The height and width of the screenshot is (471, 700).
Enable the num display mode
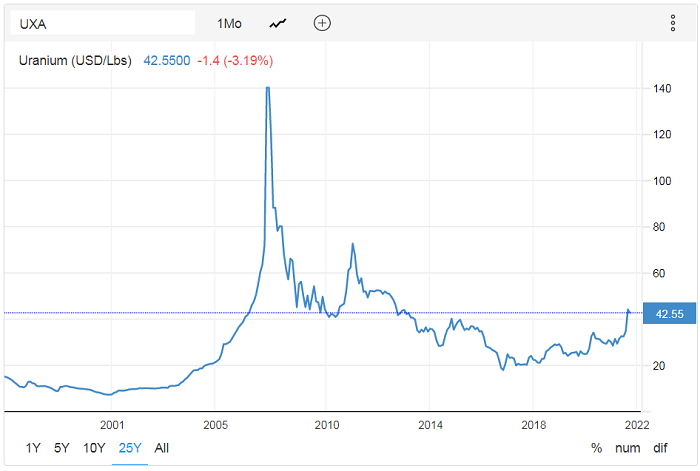[629, 448]
